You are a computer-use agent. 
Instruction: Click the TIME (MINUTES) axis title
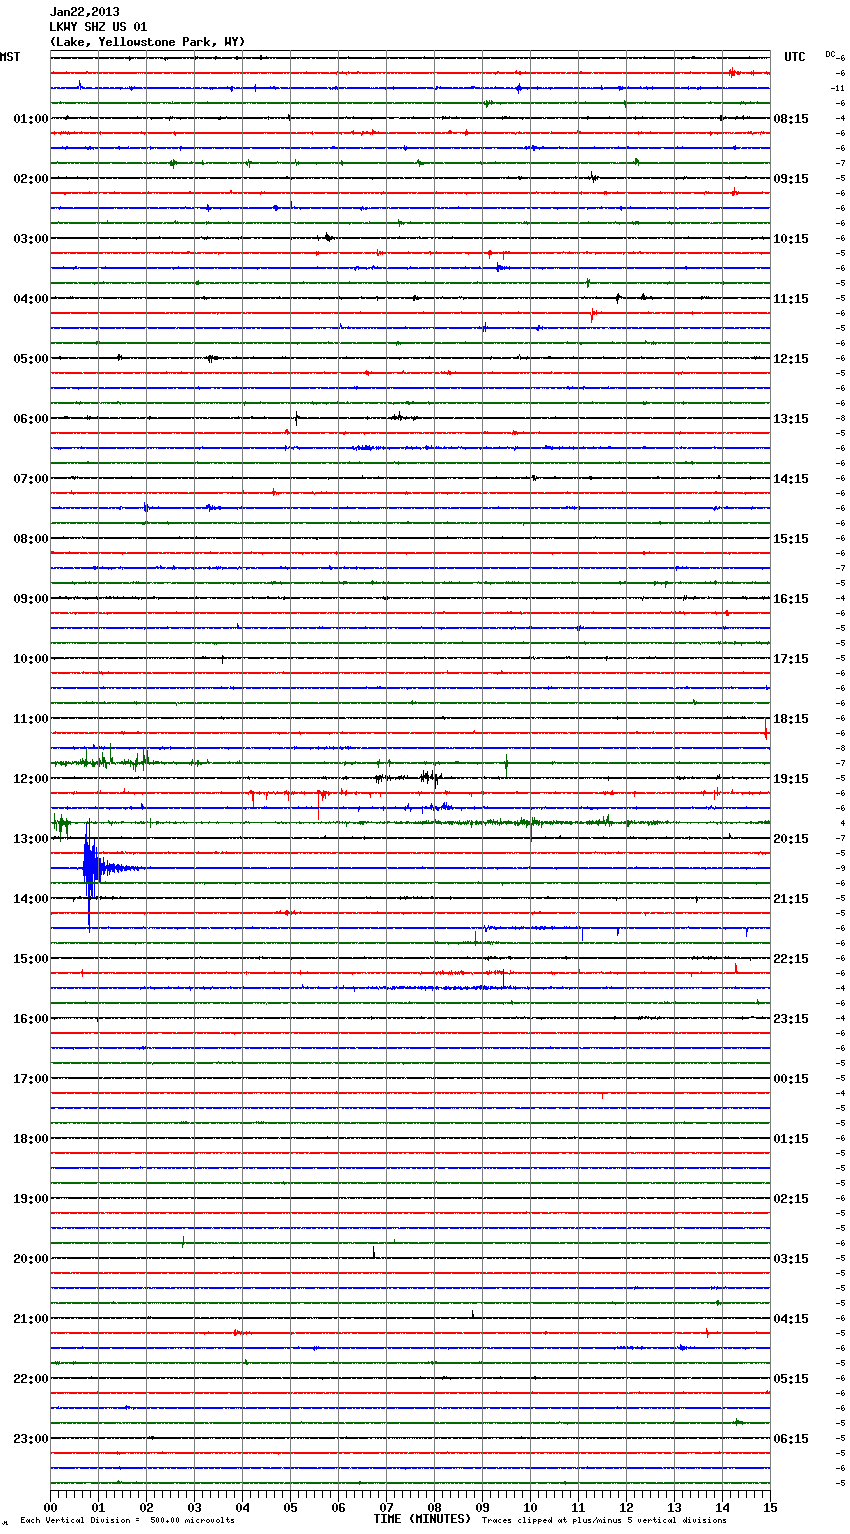point(422,1519)
